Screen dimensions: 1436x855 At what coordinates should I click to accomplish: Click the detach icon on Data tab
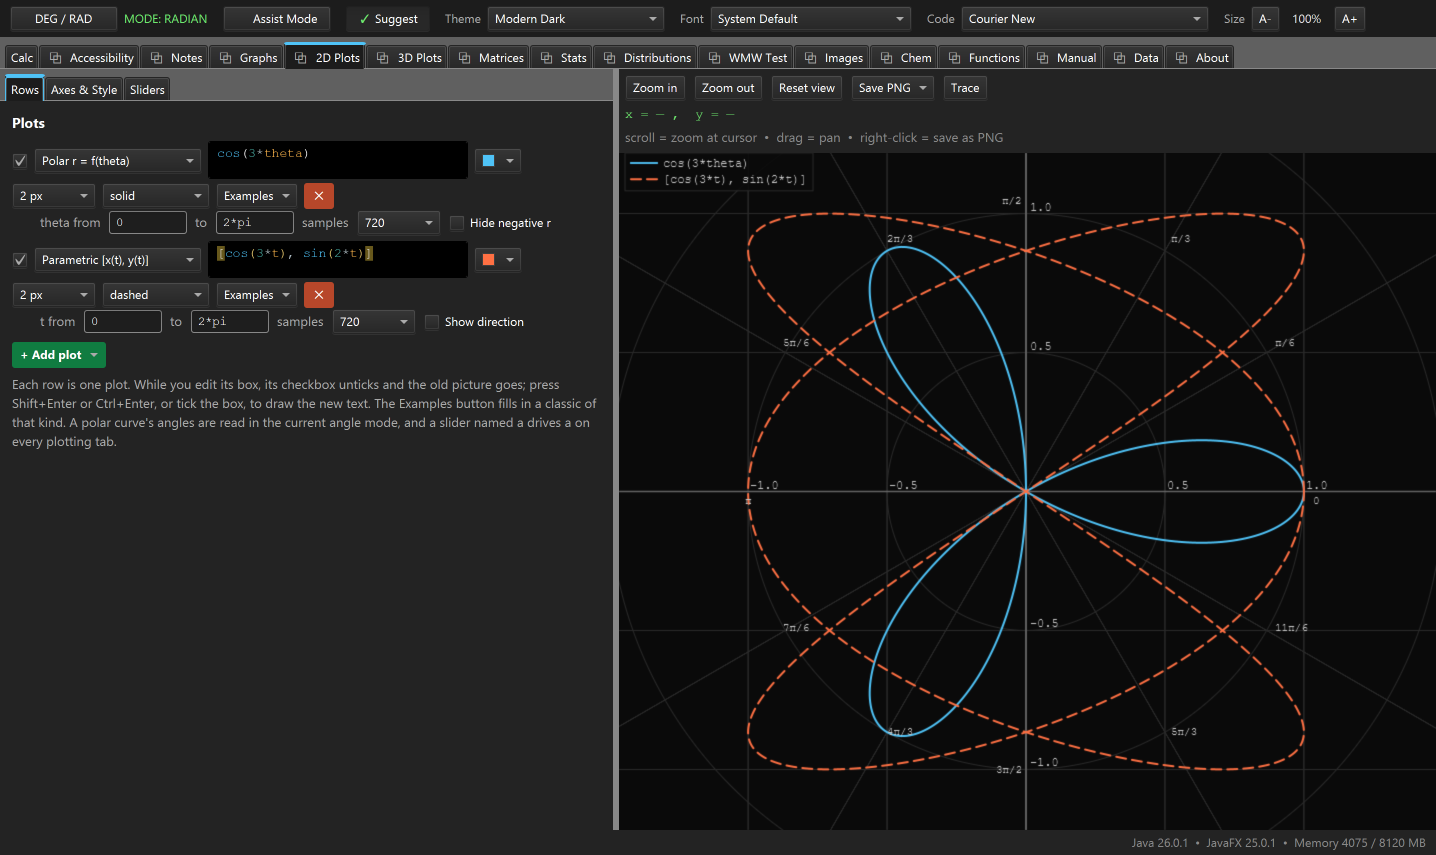point(1120,58)
